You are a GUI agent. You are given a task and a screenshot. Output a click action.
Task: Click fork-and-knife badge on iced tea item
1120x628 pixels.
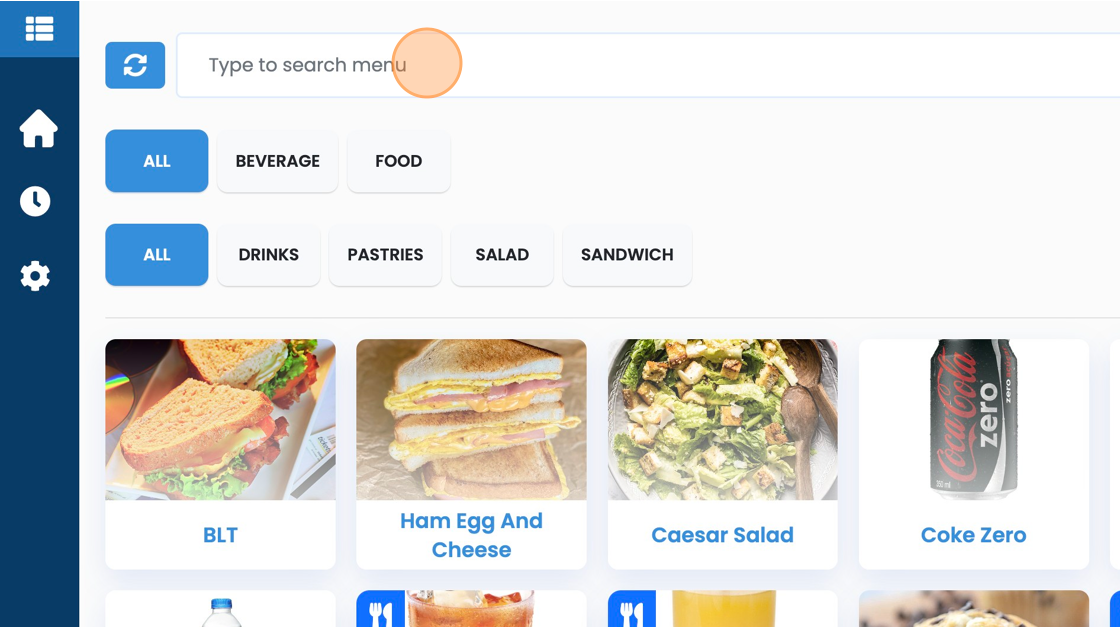pyautogui.click(x=380, y=611)
